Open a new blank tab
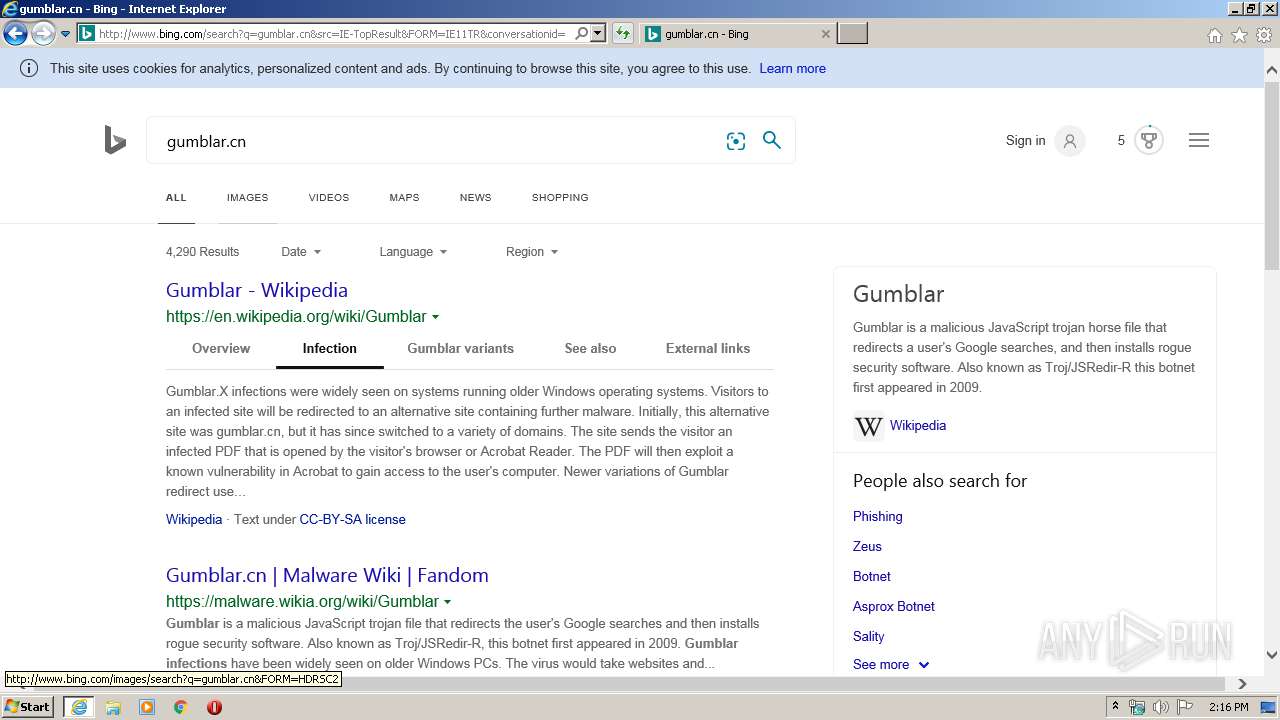This screenshot has width=1280, height=720. [x=852, y=33]
